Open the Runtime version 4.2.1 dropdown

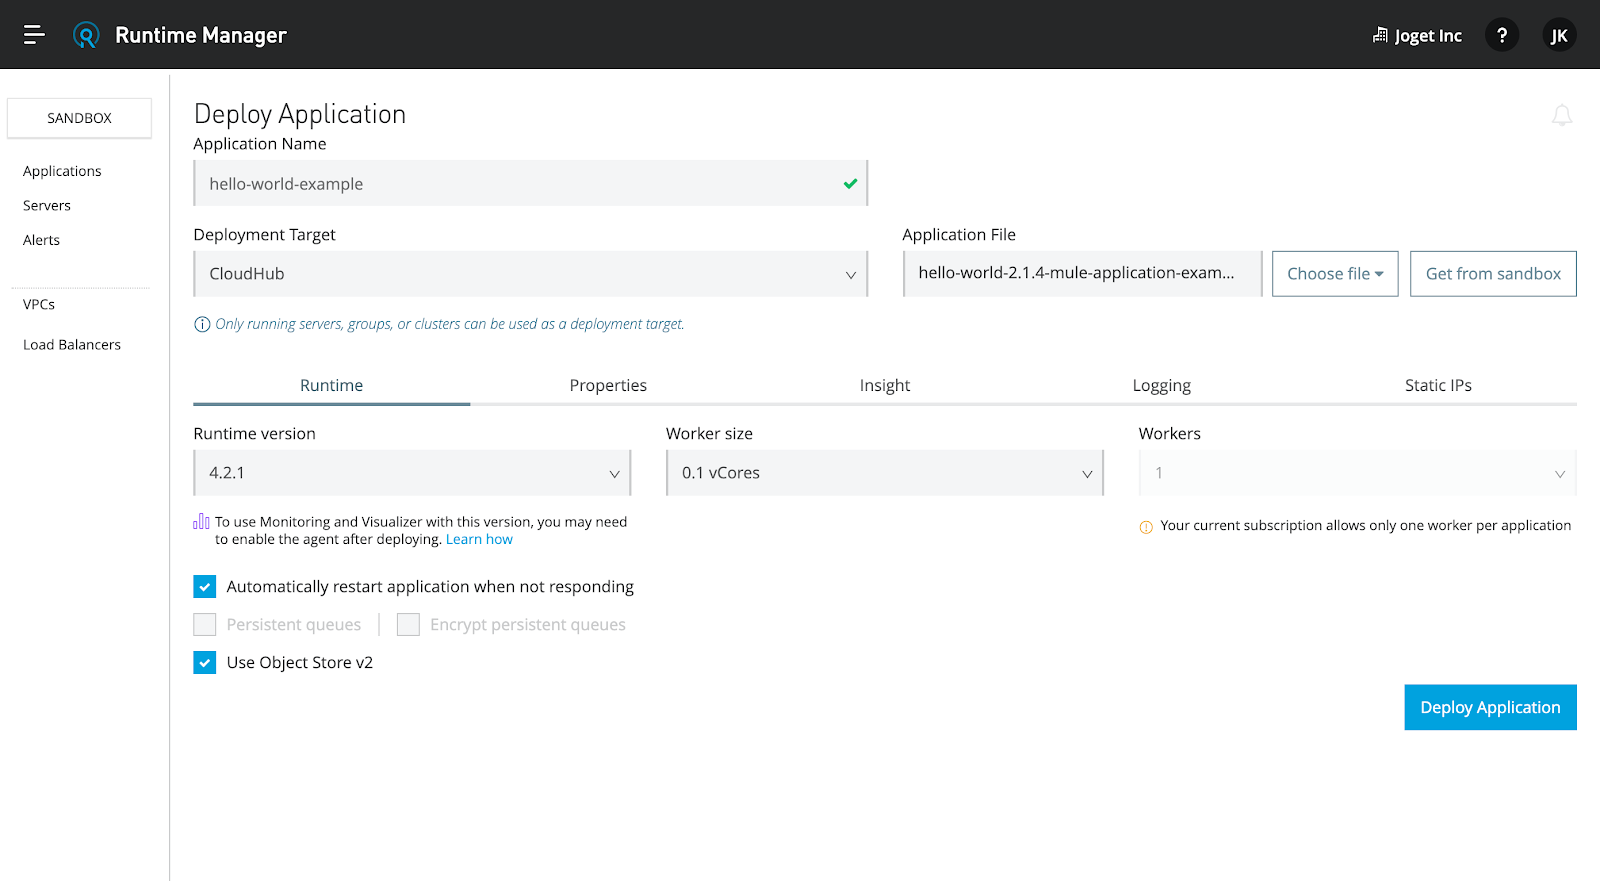pyautogui.click(x=412, y=473)
